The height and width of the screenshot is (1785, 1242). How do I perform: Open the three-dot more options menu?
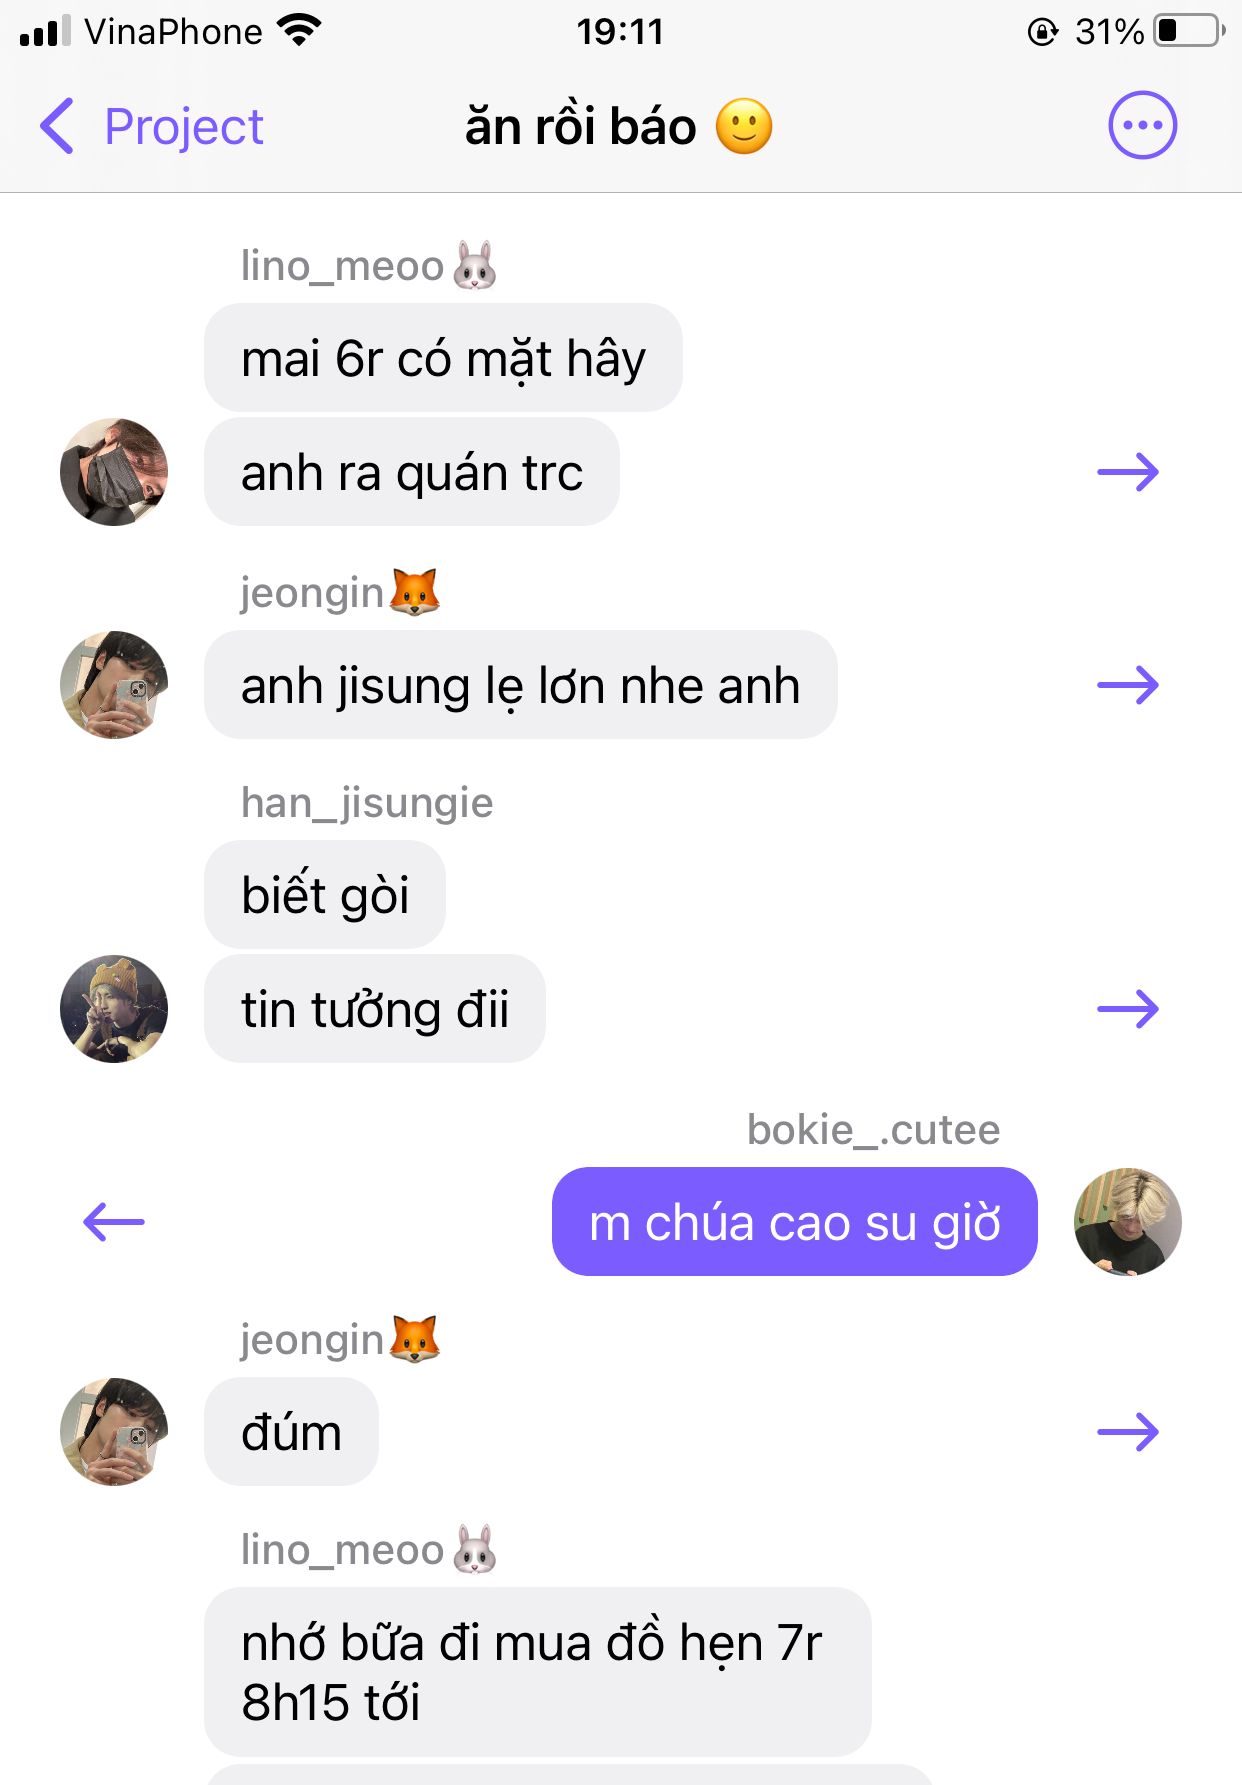click(1142, 126)
